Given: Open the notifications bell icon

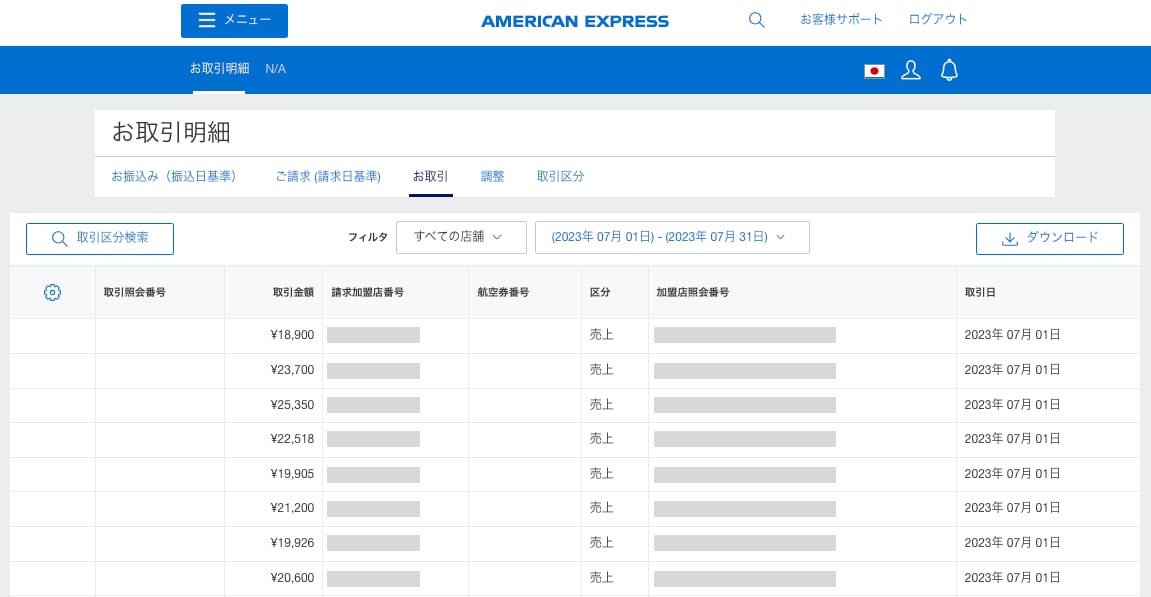Looking at the screenshot, I should pyautogui.click(x=949, y=70).
